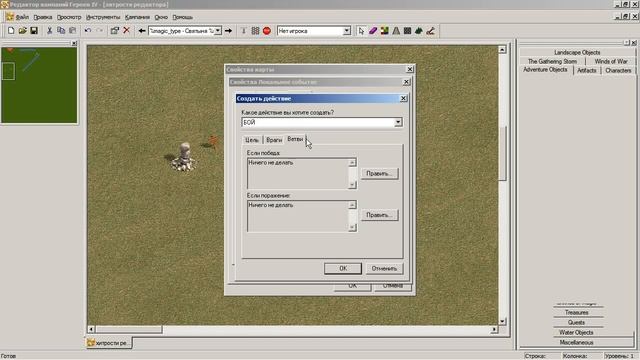Viewport: 640px width, 360px height.
Task: Click the Cut scissors icon
Action: 49,31
